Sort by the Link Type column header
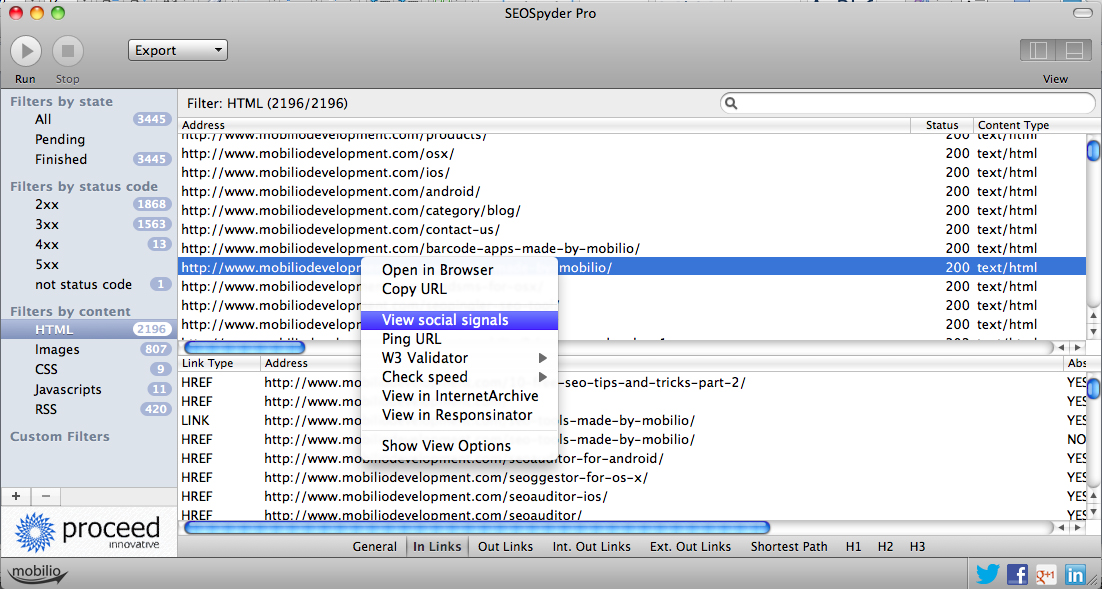The image size is (1102, 589). click(219, 363)
